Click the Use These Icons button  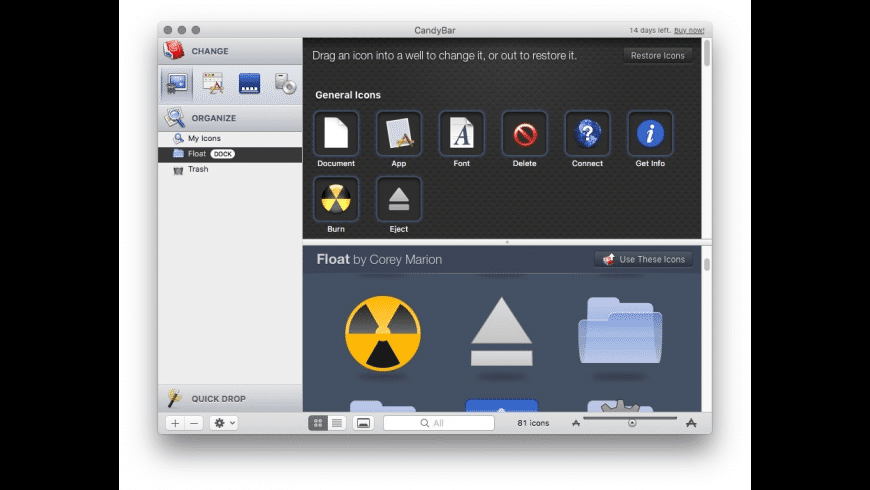[644, 259]
